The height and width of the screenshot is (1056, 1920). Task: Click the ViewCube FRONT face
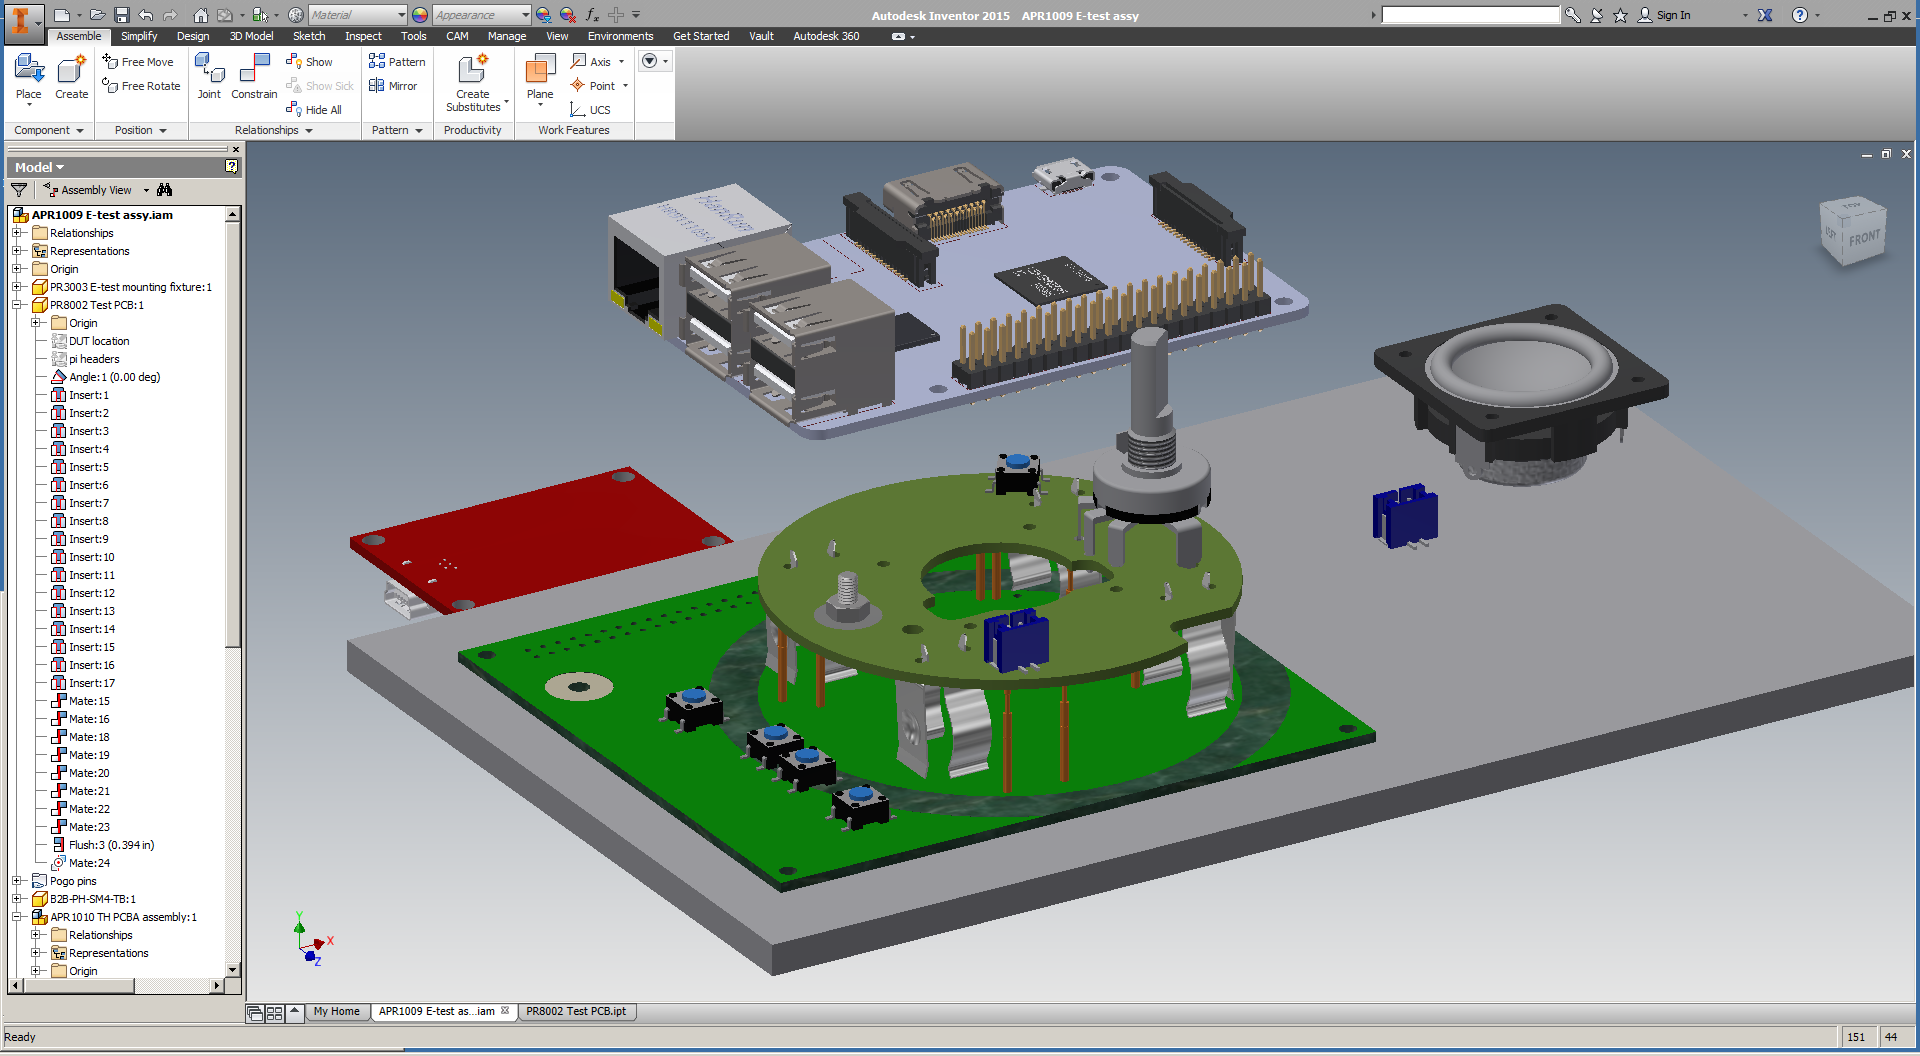(1864, 239)
